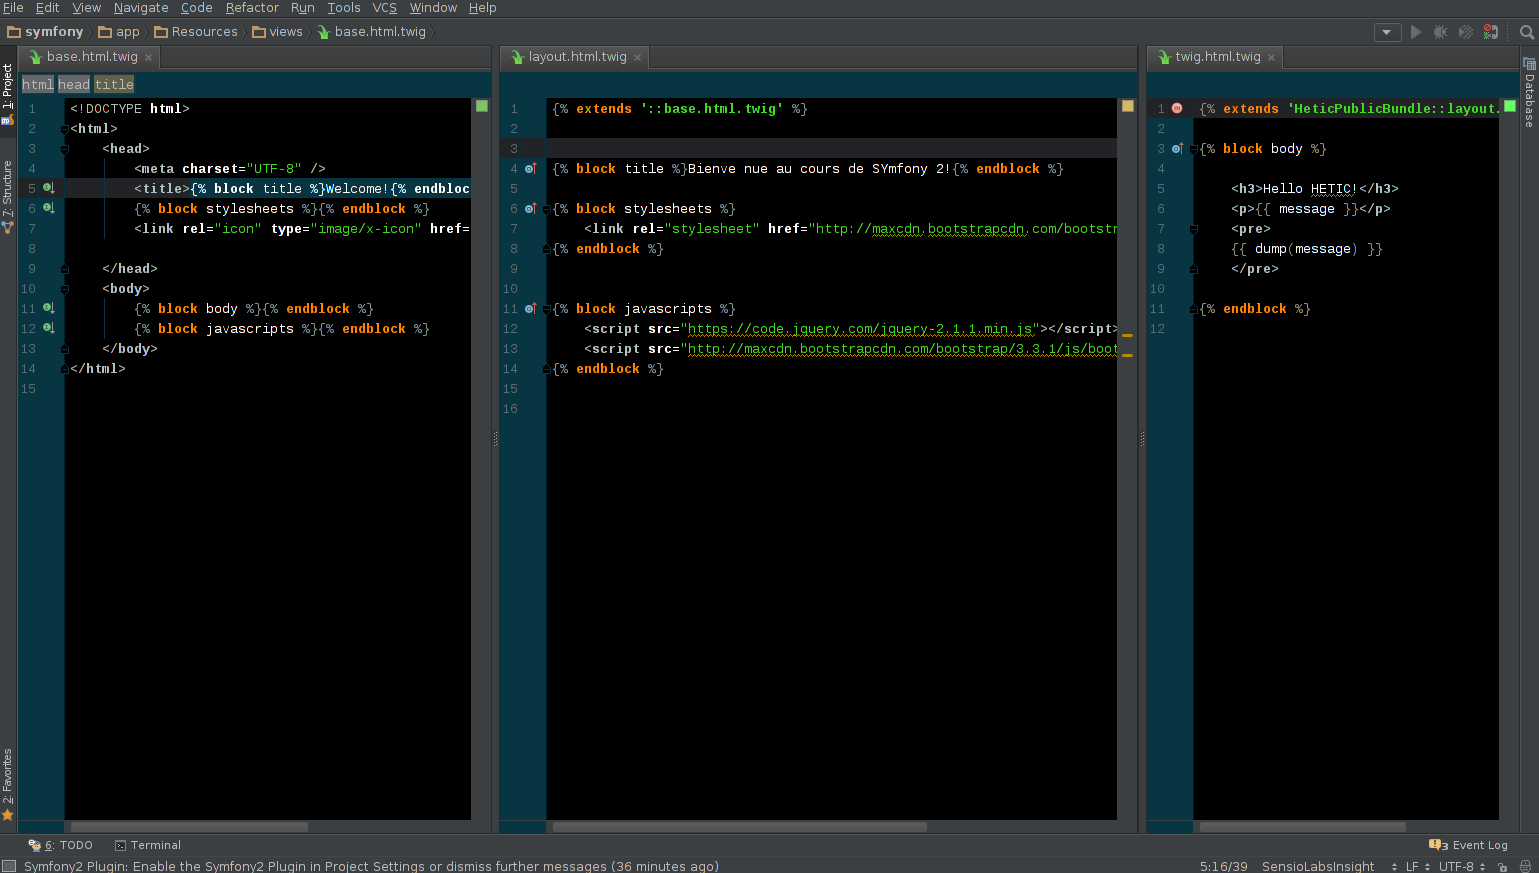Screen dimensions: 1539x873
Task: Collapse javascripts block fold in layout.html.twig
Action: point(546,309)
